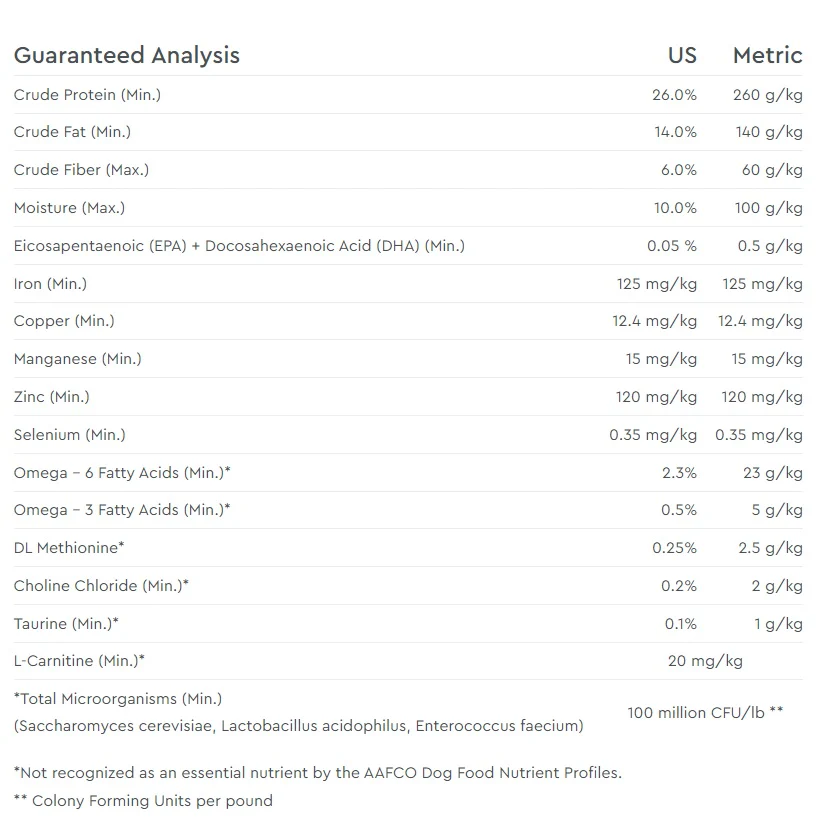Click the Zinc (Min.) row label
Screen dimensions: 819x820
pos(52,397)
